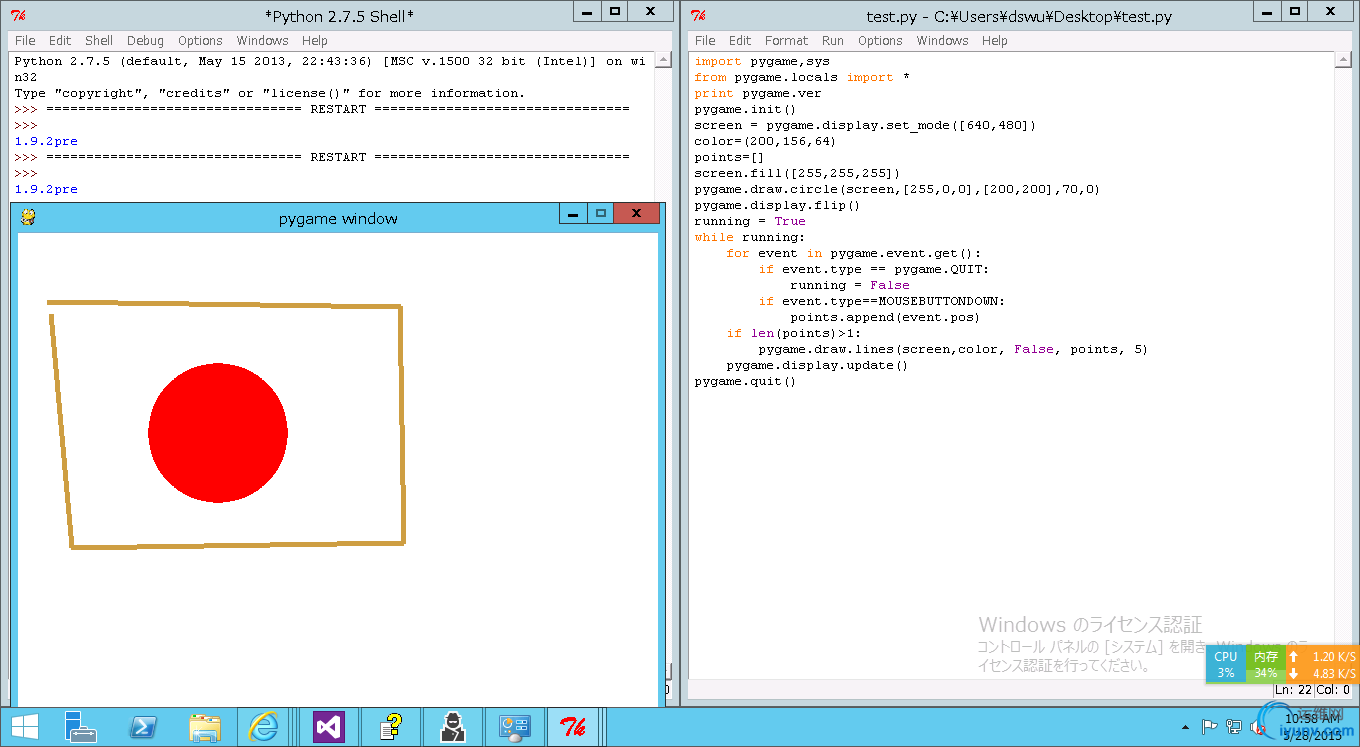The width and height of the screenshot is (1360, 747).
Task: Click the 'pygame.init()' line
Action: pyautogui.click(x=745, y=109)
